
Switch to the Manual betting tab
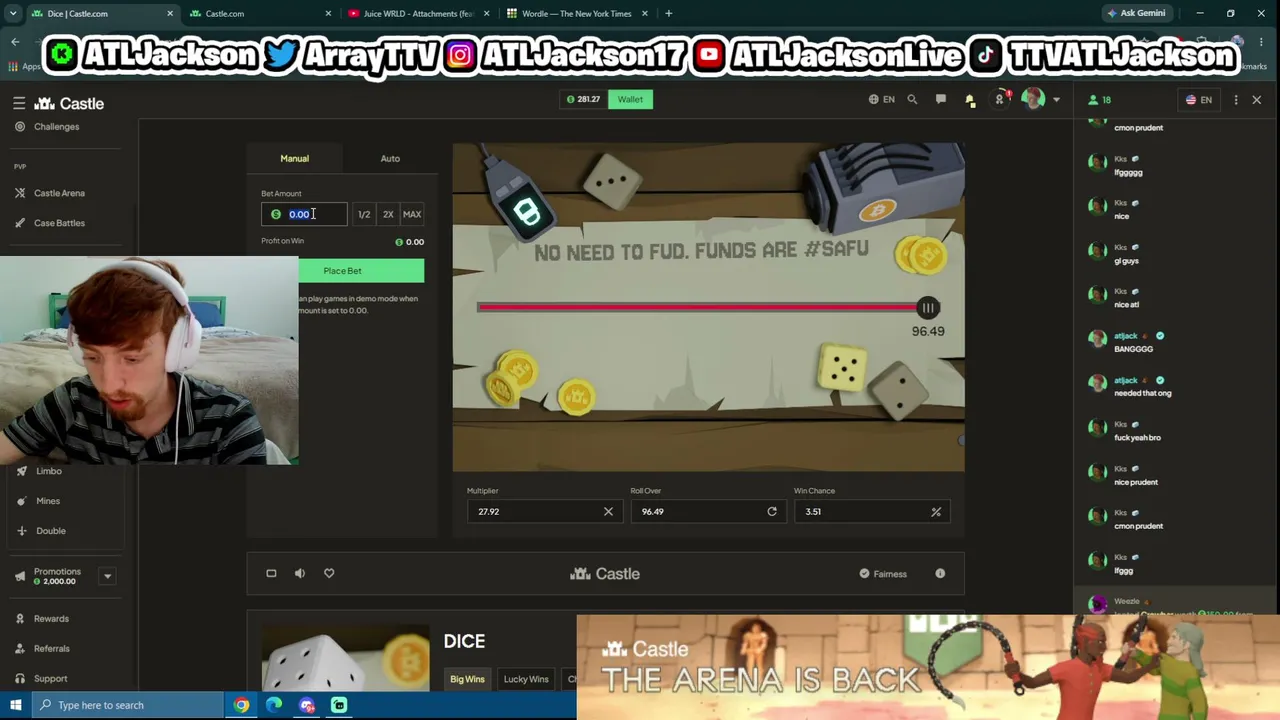pos(294,158)
